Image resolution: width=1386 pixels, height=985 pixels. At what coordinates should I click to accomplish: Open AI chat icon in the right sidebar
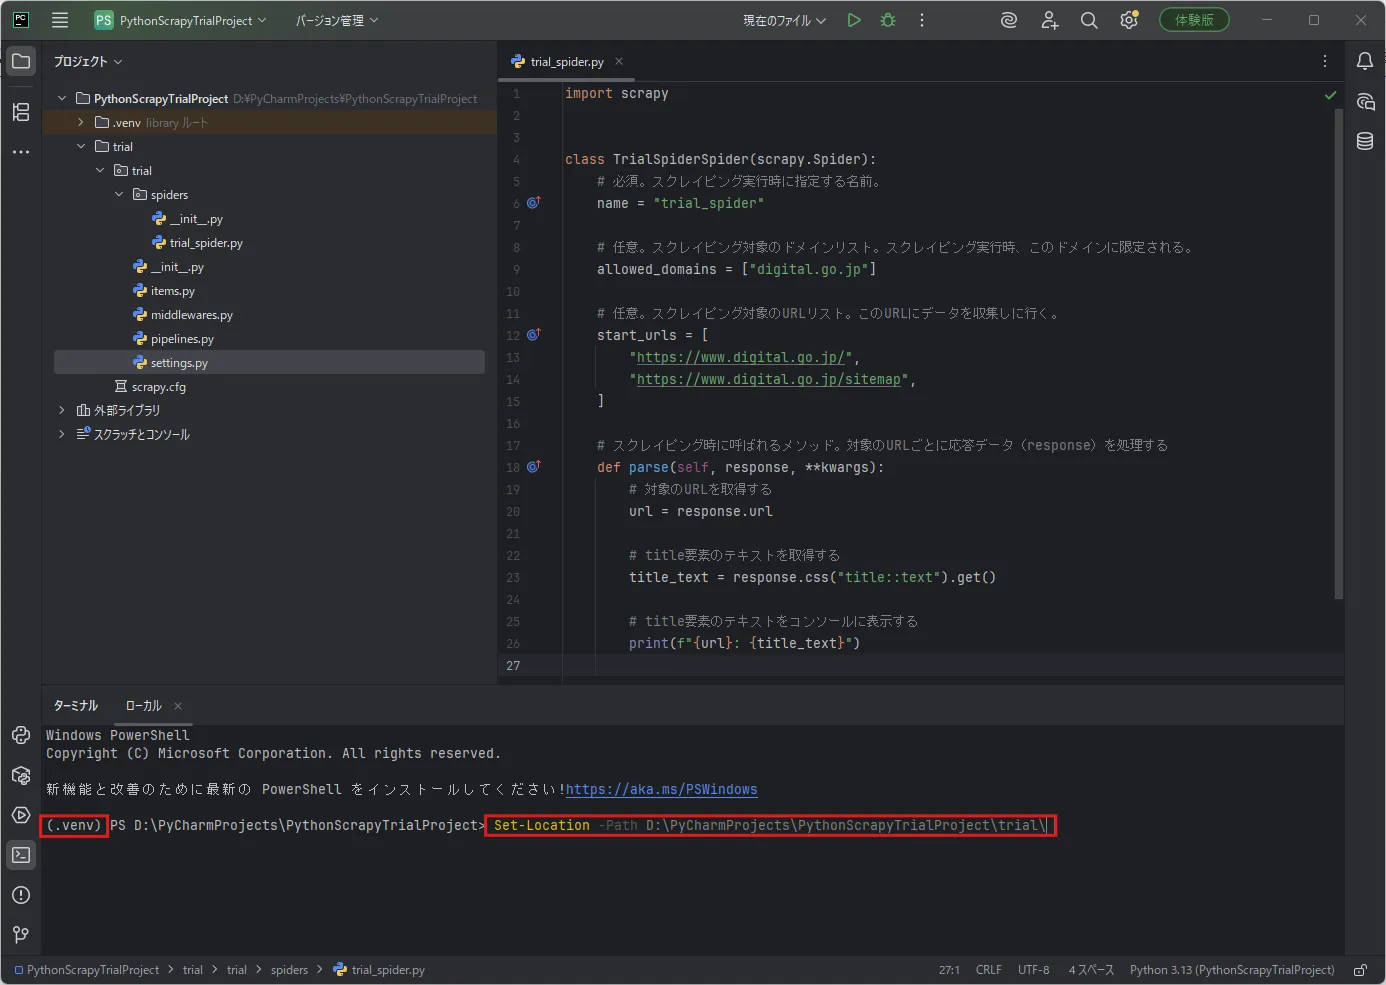click(x=1365, y=101)
